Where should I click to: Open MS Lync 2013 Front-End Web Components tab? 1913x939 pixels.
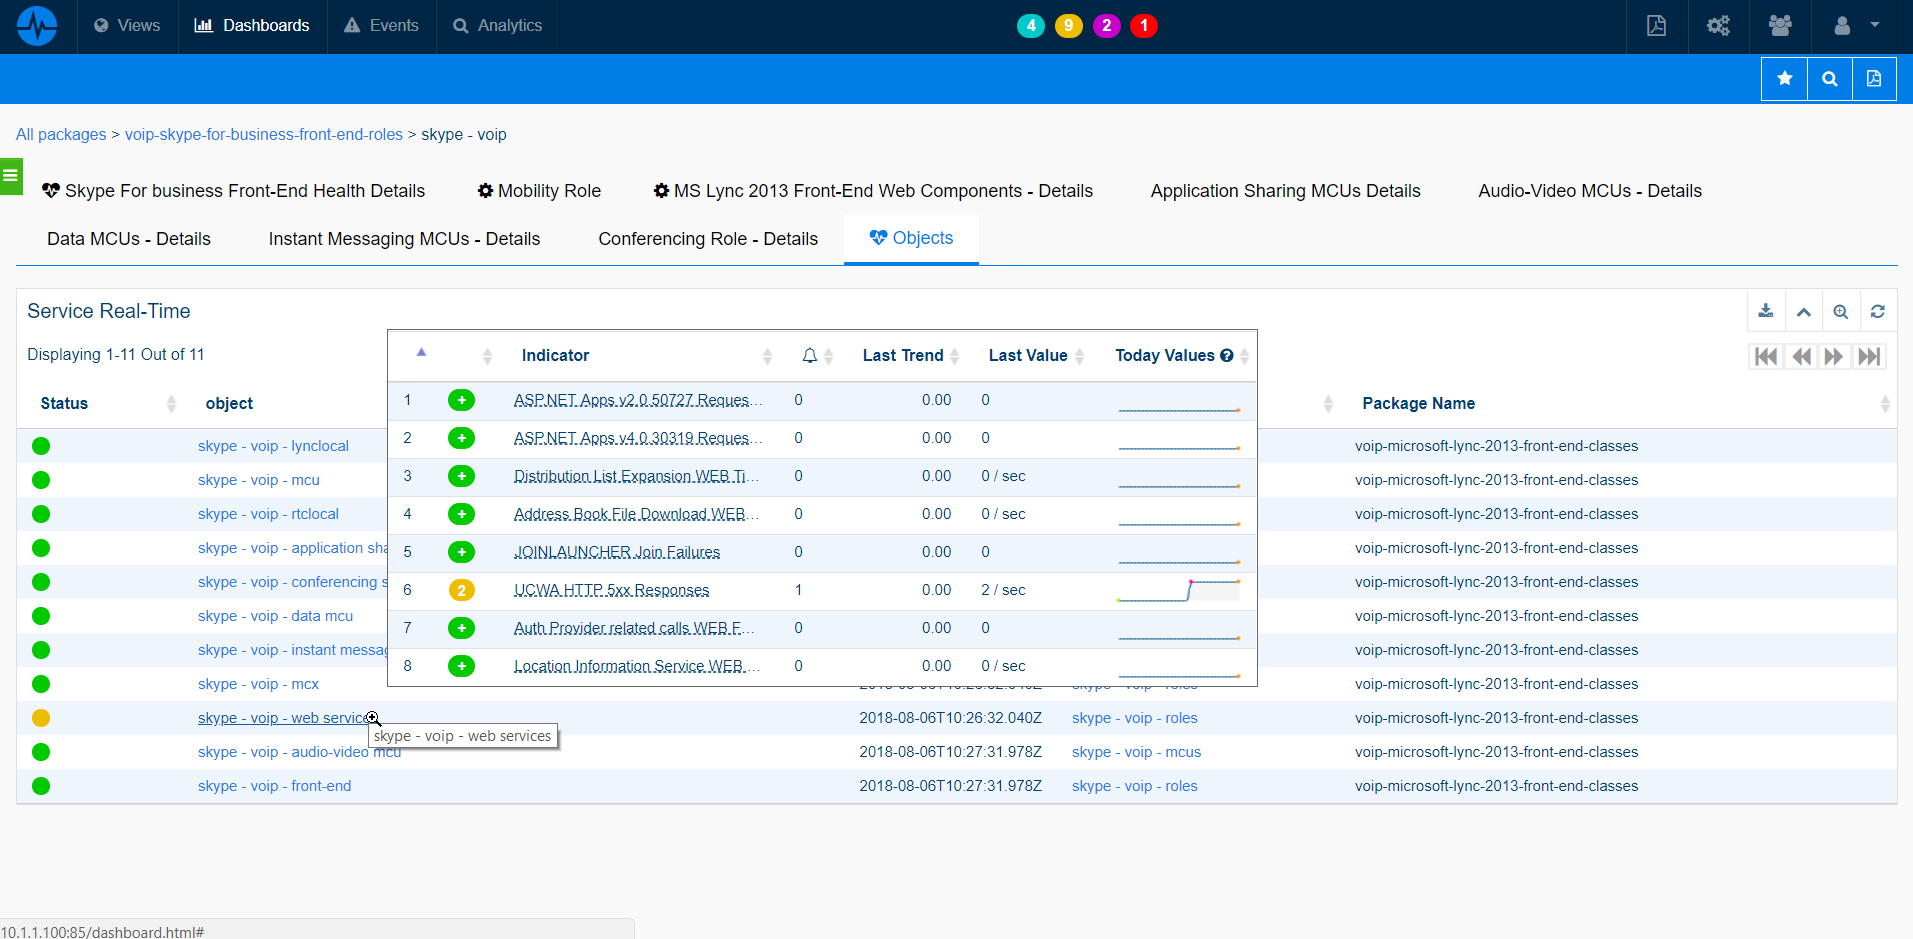[873, 191]
